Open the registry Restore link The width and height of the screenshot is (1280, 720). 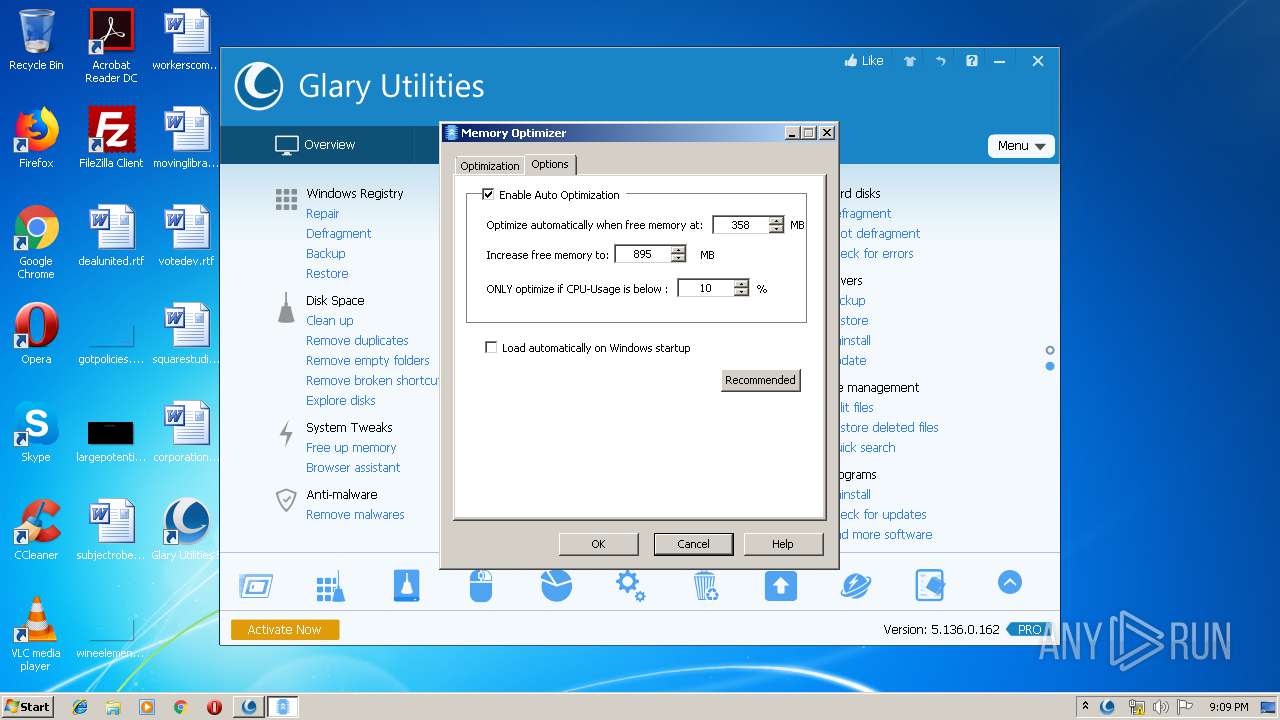pyautogui.click(x=327, y=274)
